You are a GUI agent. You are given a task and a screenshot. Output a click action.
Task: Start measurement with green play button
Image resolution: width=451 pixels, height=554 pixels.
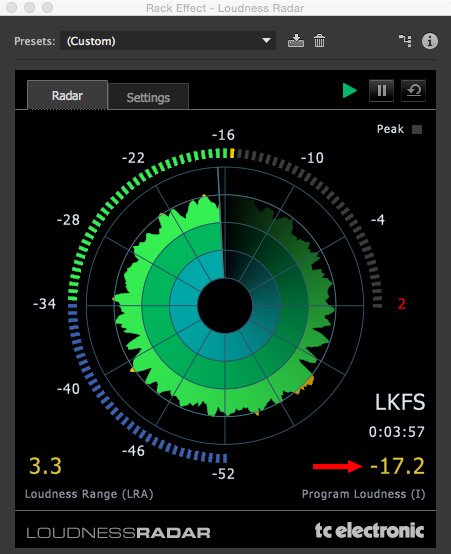349,90
